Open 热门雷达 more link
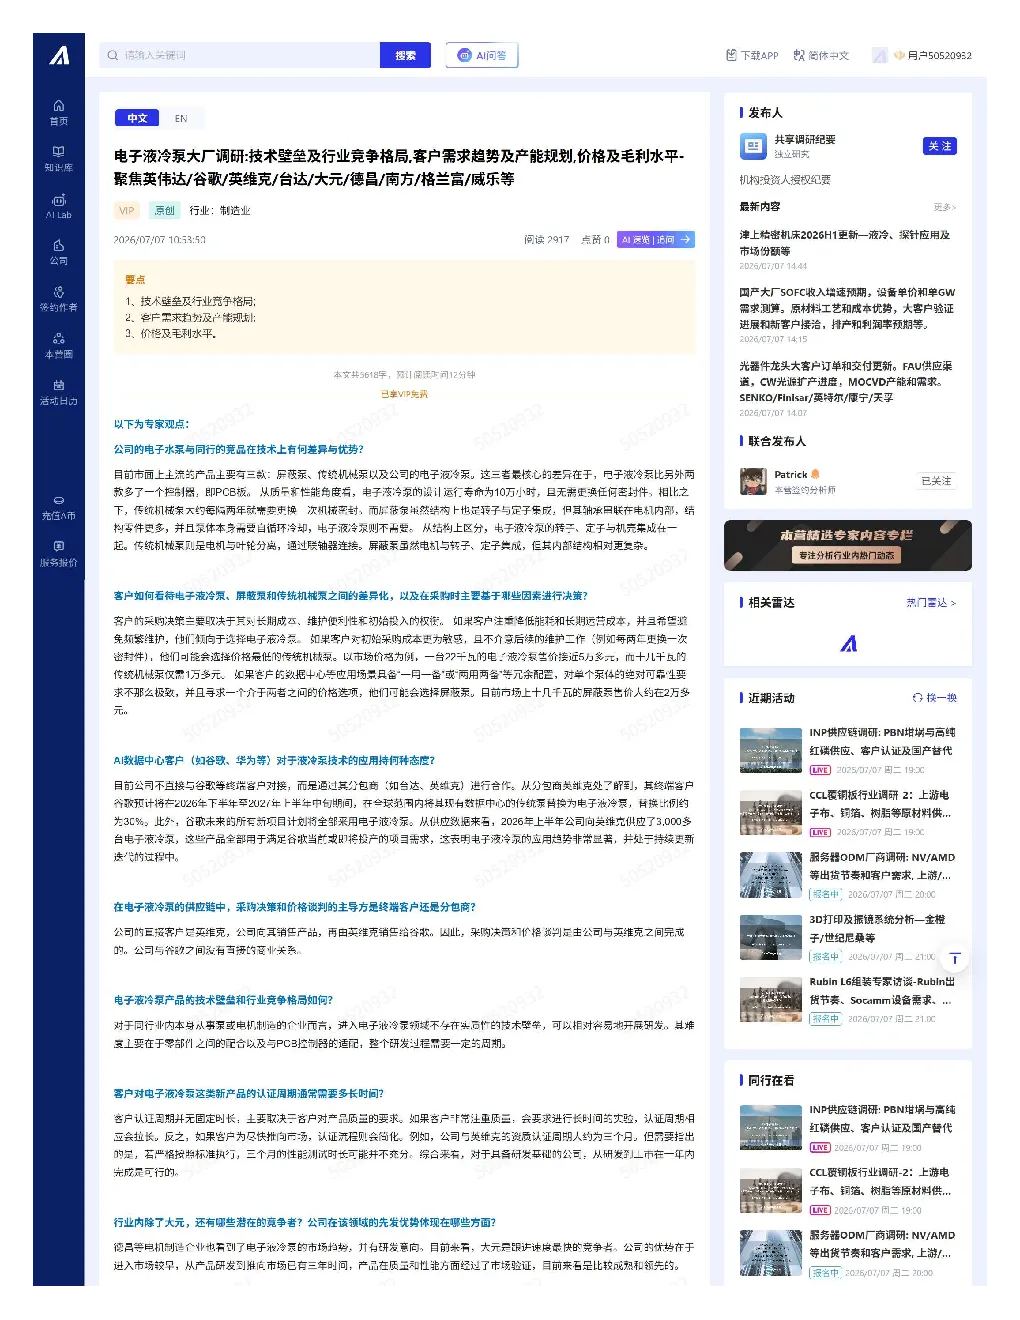The height and width of the screenshot is (1320, 1020). 931,602
